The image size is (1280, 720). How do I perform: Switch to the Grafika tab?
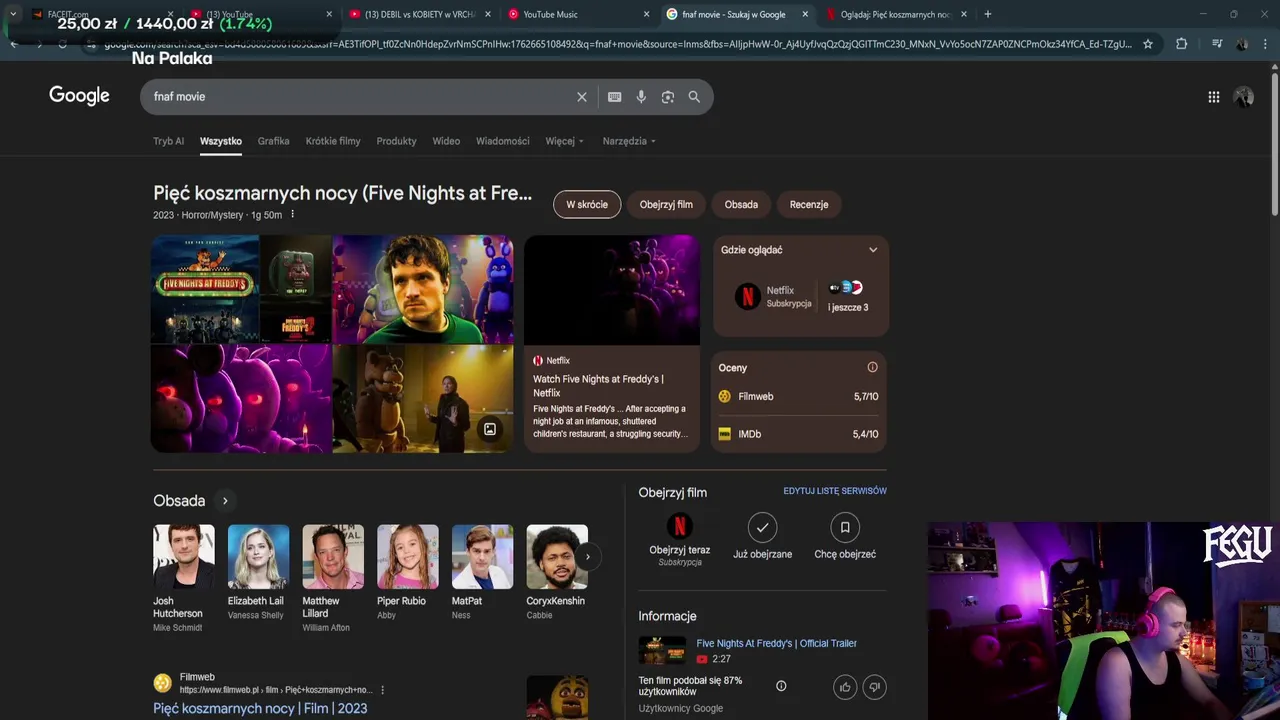pyautogui.click(x=273, y=141)
